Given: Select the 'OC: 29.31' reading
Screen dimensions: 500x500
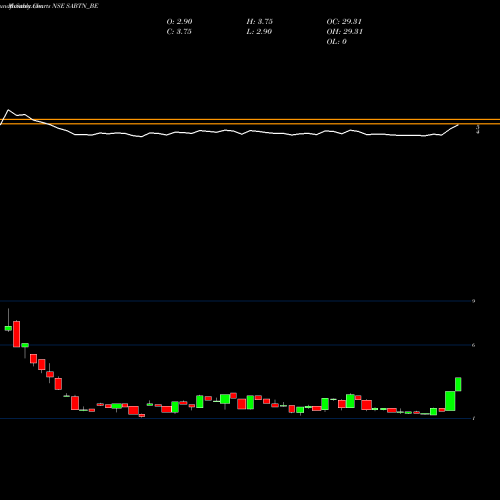Looking at the screenshot, I should point(344,22).
